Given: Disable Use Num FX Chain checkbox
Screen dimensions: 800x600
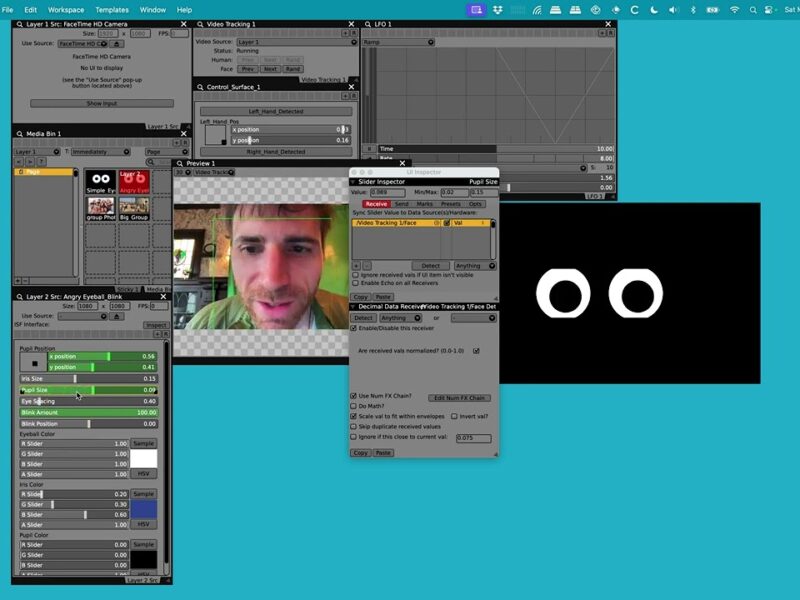Looking at the screenshot, I should 354,397.
